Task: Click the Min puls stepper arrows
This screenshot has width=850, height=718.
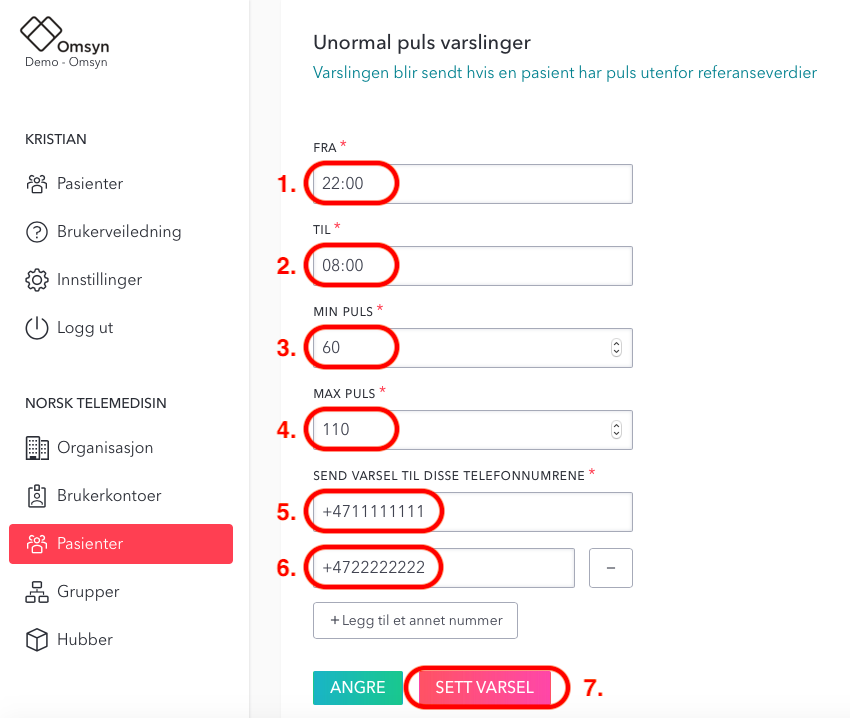Action: [616, 348]
